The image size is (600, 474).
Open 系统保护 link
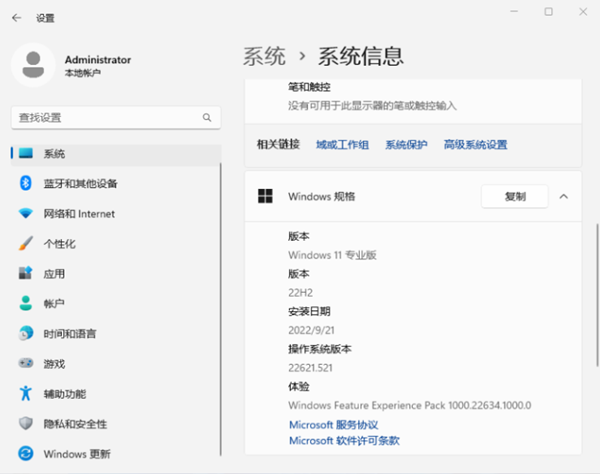pyautogui.click(x=406, y=145)
